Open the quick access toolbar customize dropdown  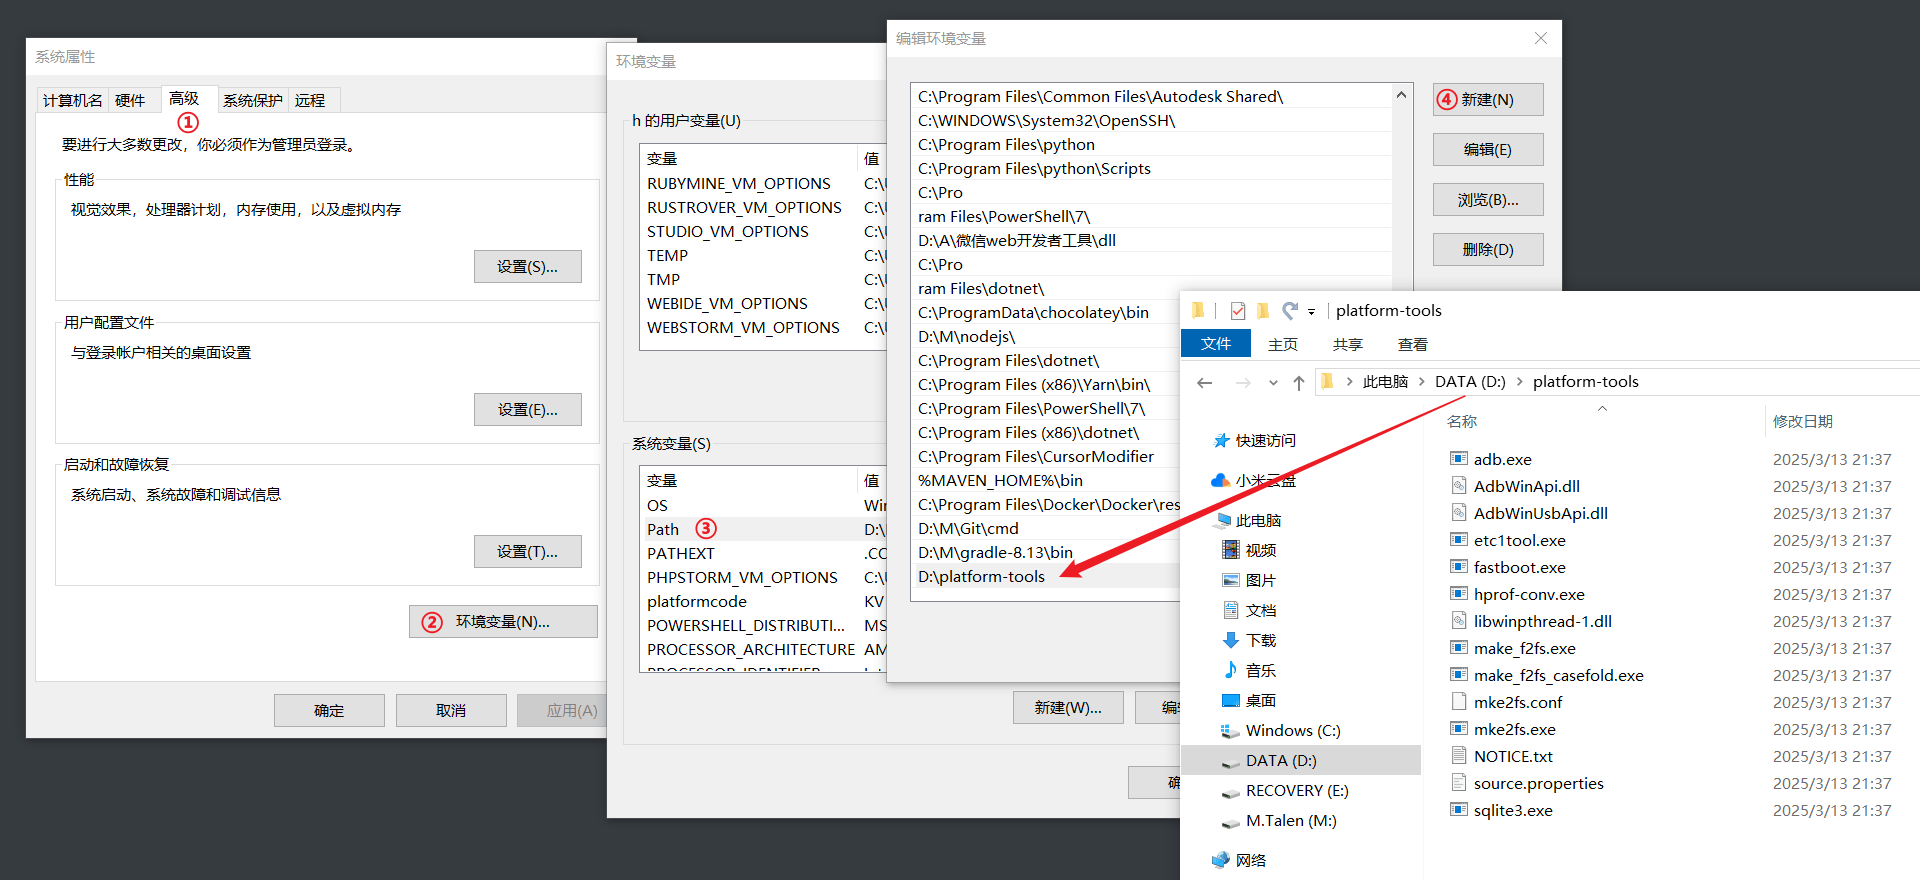pos(1311,312)
